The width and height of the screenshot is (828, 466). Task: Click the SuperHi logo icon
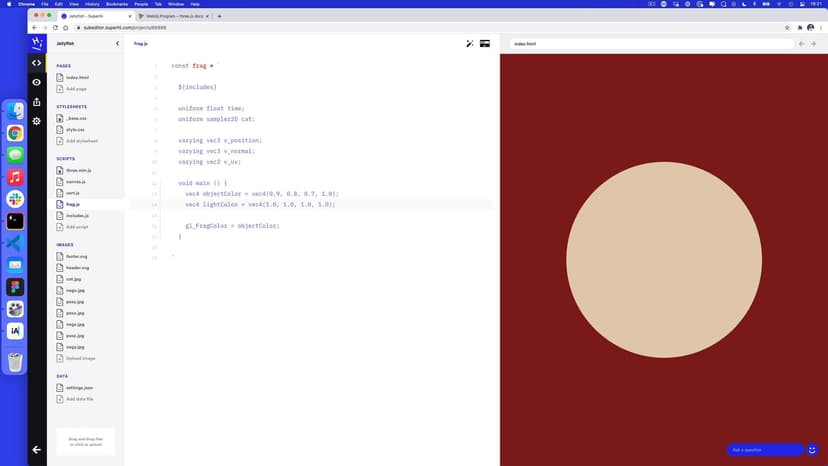pyautogui.click(x=37, y=44)
